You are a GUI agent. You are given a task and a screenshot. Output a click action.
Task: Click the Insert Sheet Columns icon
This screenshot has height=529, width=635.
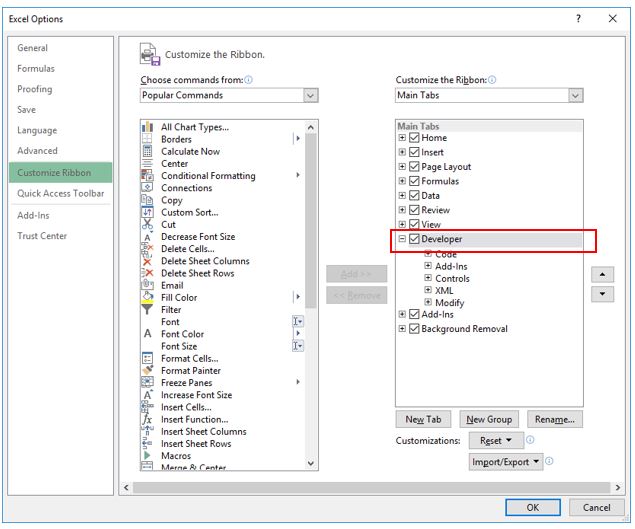(147, 431)
